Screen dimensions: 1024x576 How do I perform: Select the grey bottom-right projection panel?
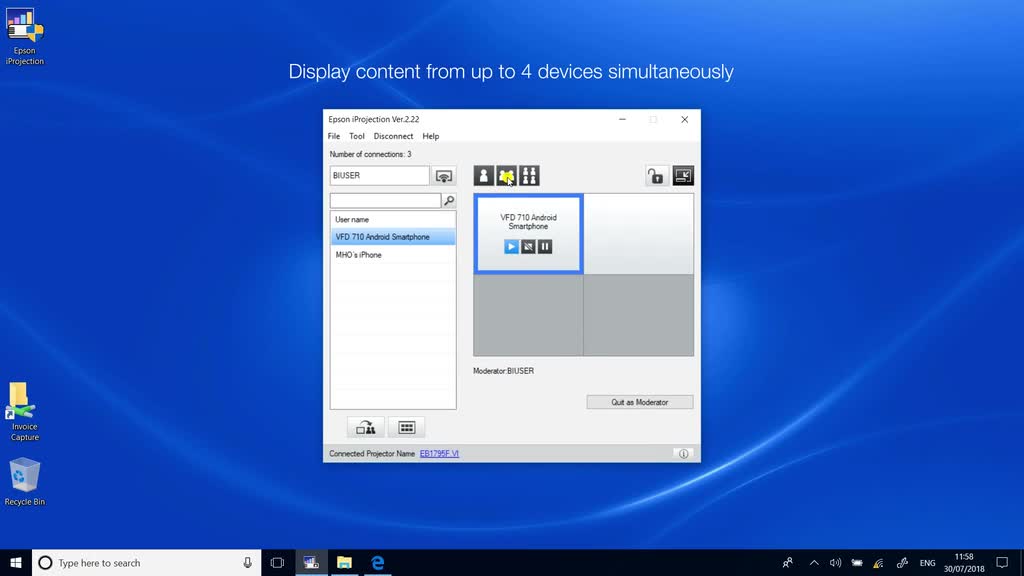(639, 315)
